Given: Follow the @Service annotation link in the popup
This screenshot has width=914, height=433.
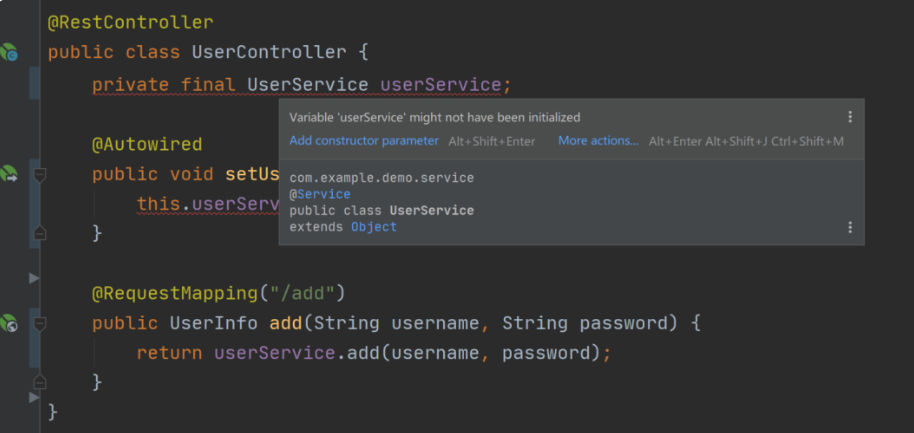Looking at the screenshot, I should [320, 194].
